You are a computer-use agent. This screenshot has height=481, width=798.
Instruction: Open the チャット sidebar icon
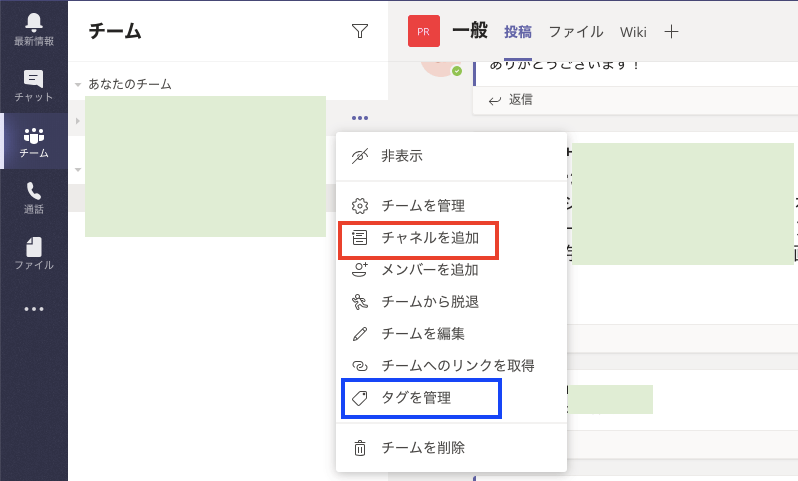(34, 86)
